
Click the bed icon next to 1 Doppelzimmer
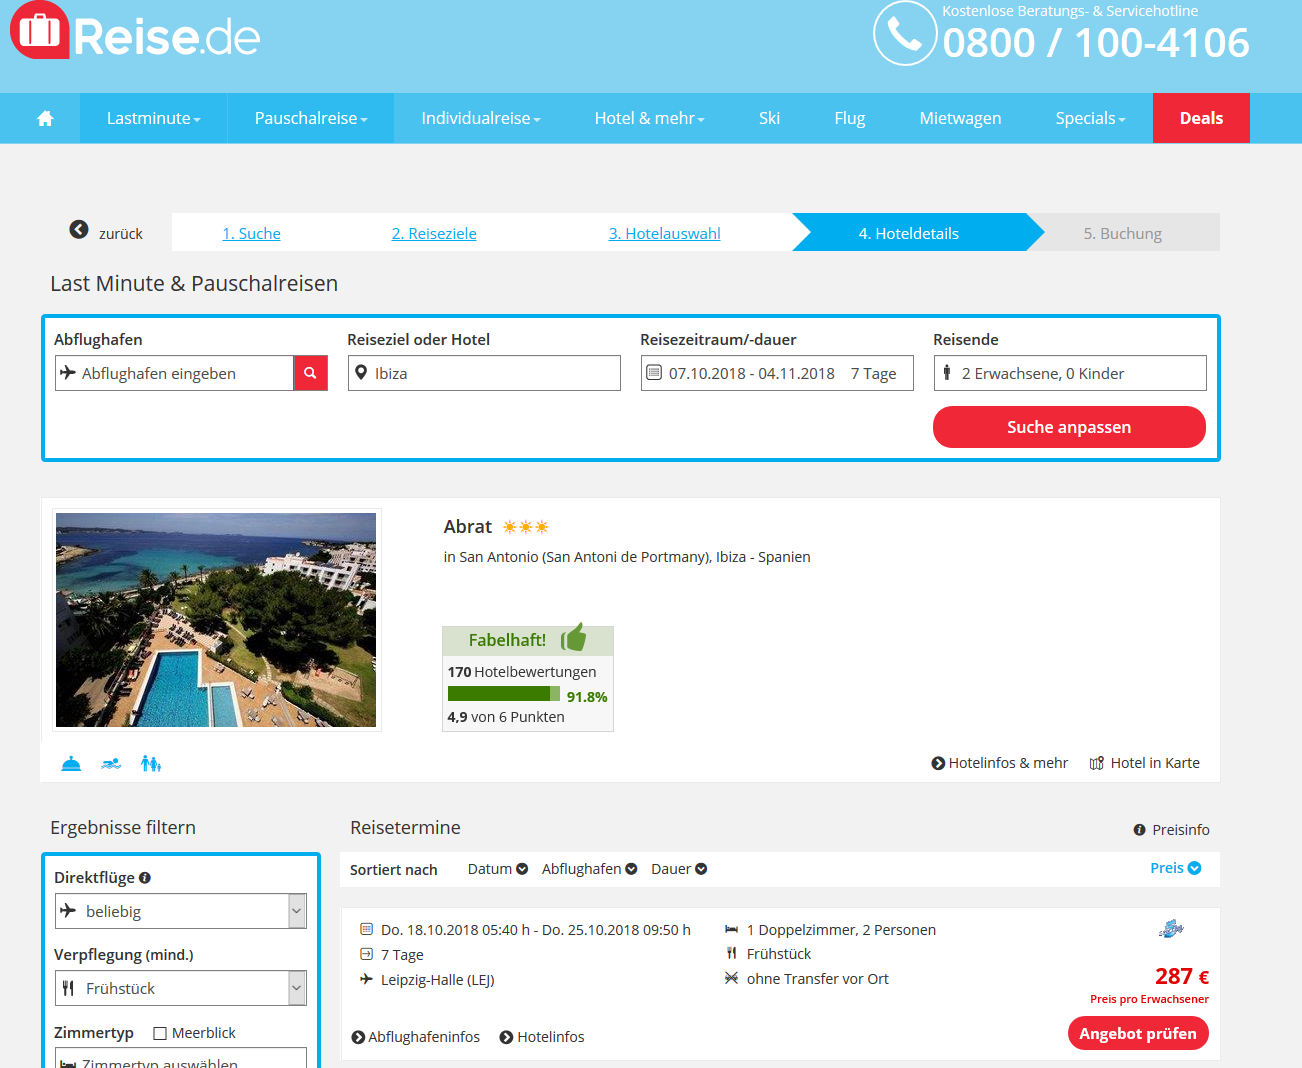click(x=731, y=930)
